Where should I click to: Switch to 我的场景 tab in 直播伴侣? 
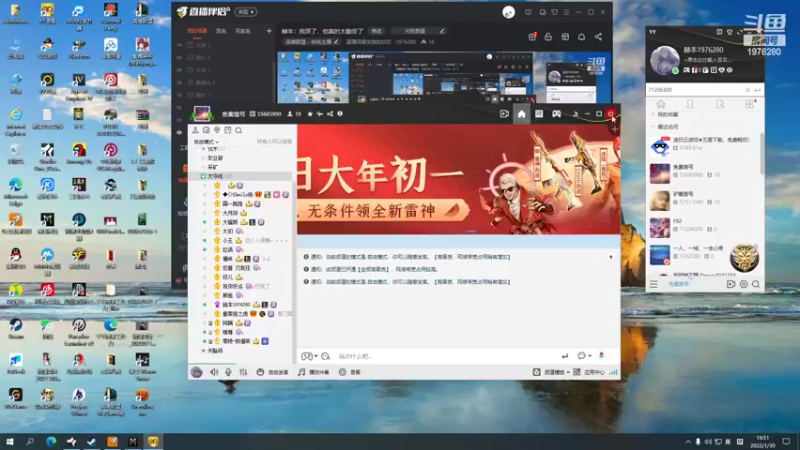click(197, 31)
